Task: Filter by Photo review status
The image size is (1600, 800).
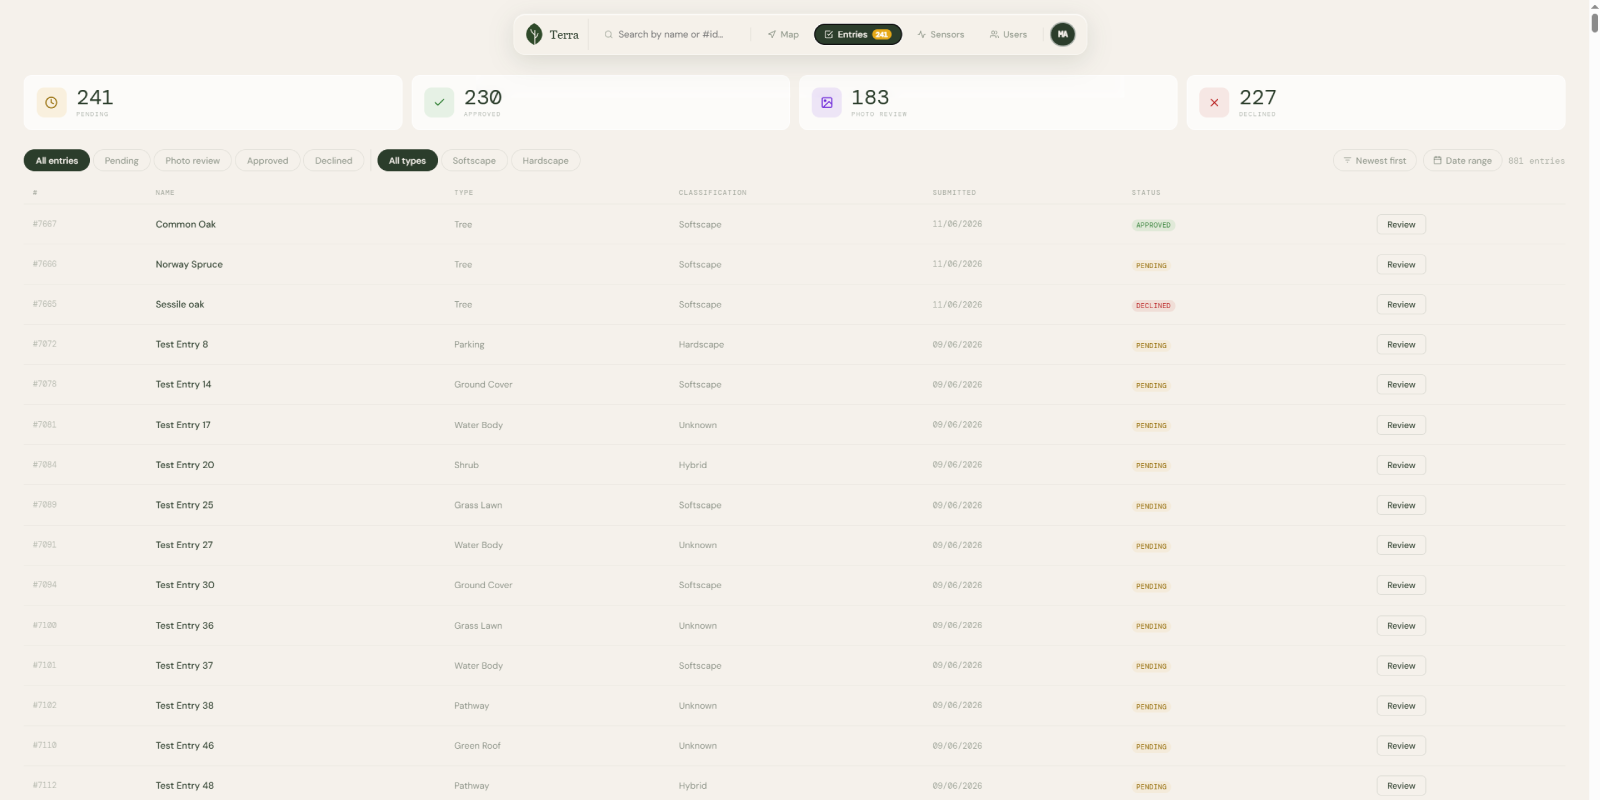Action: point(193,160)
